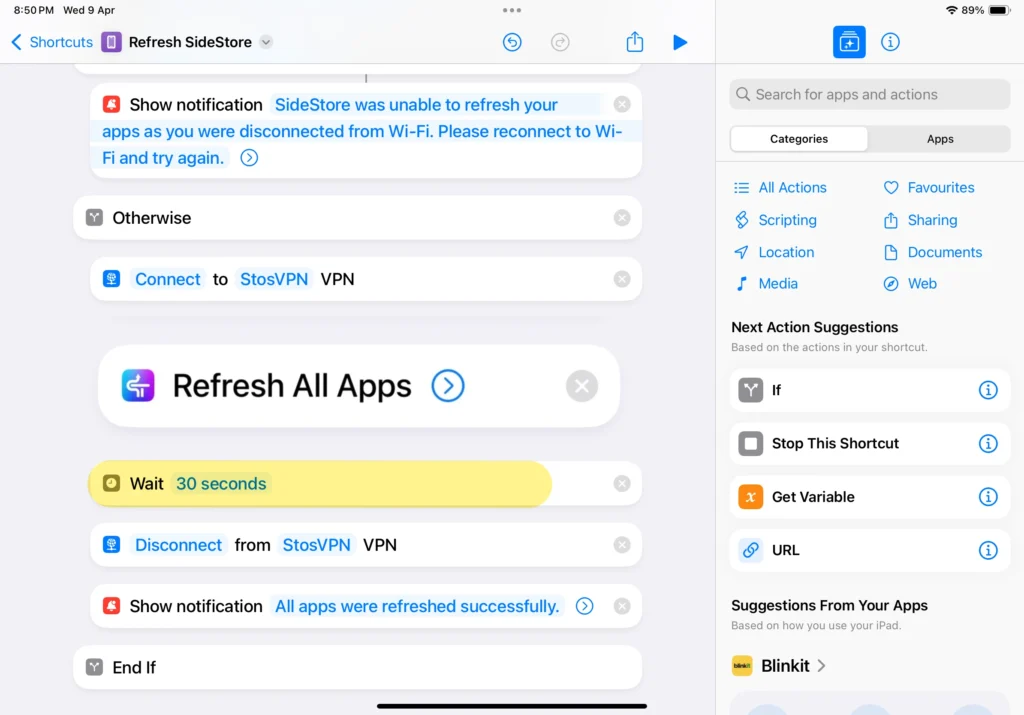This screenshot has height=715, width=1024.
Task: Remove the Refresh All Apps action
Action: coord(581,386)
